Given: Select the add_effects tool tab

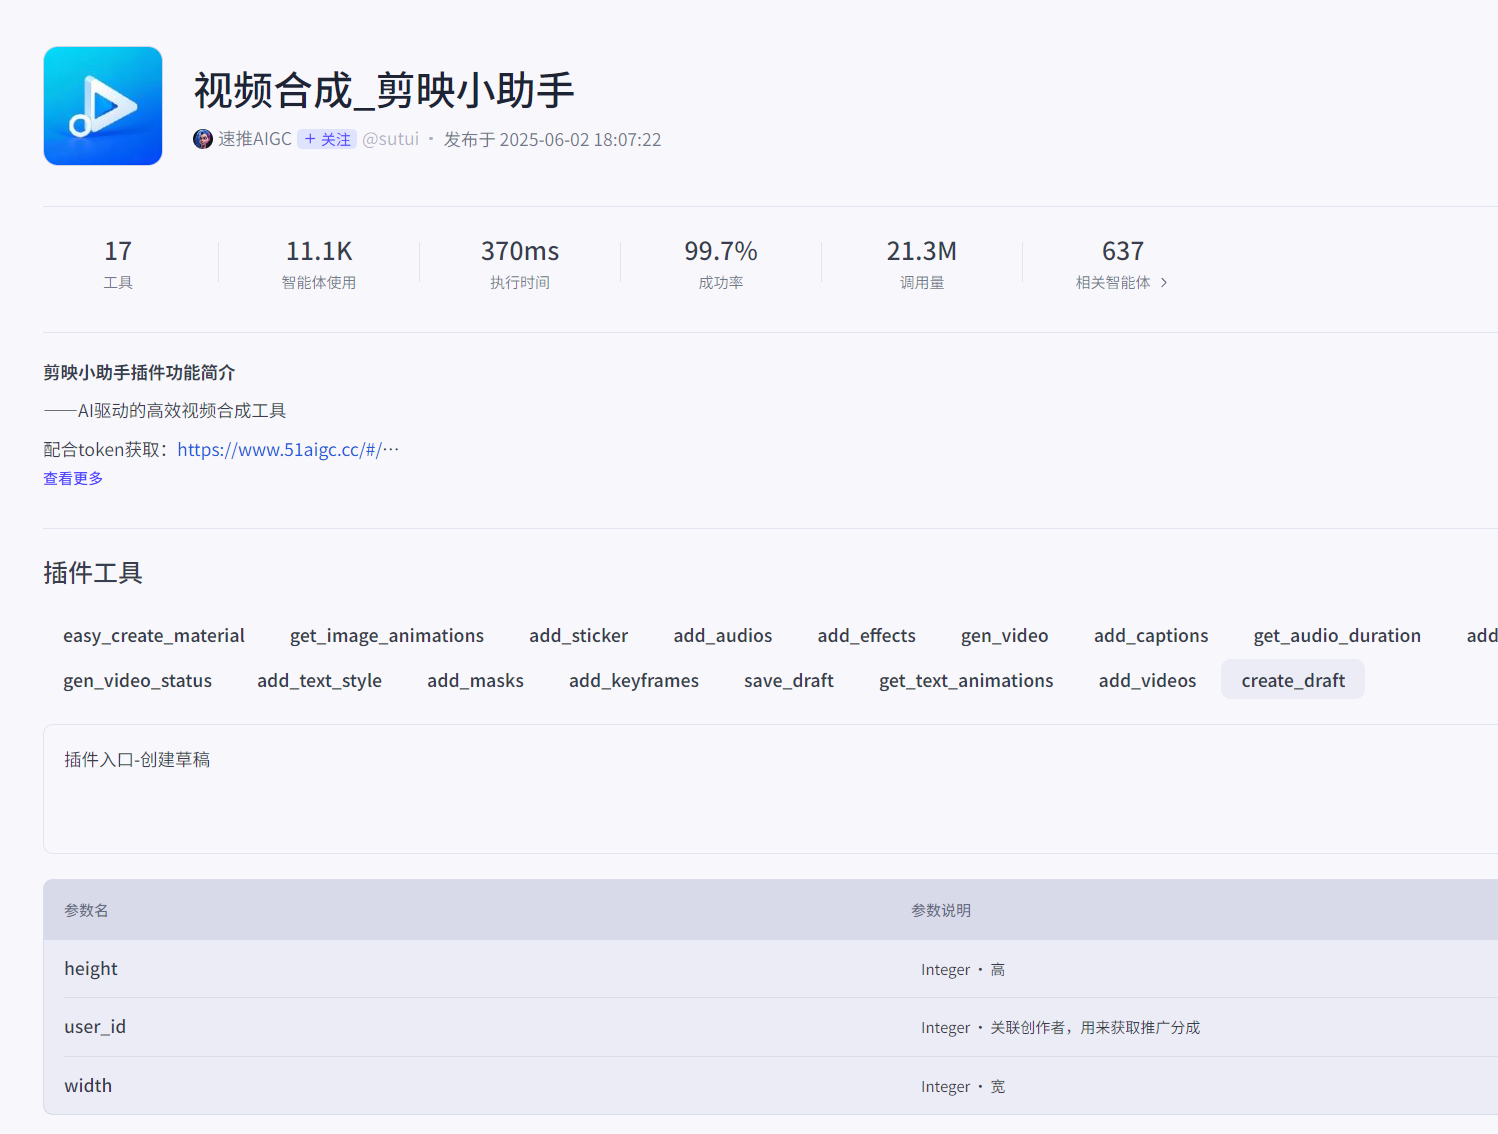Looking at the screenshot, I should coord(866,636).
